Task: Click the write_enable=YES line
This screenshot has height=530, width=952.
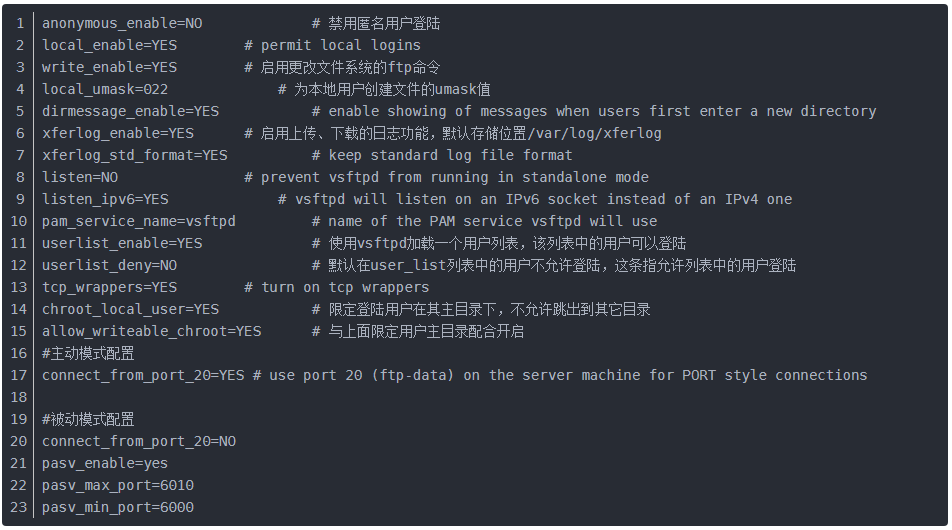Action: [x=109, y=67]
